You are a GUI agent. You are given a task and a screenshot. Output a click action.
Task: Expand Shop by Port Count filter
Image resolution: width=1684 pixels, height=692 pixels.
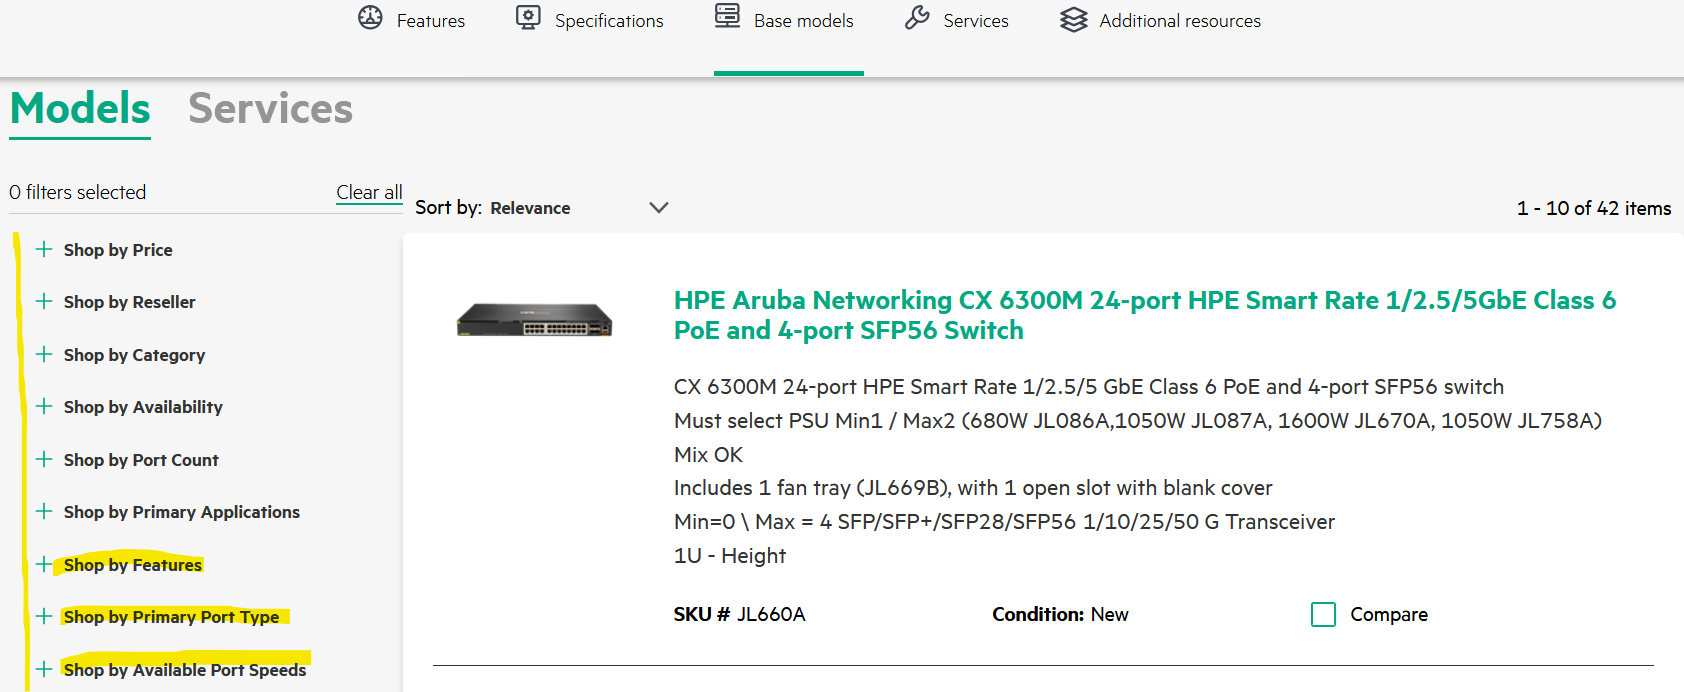pos(141,460)
